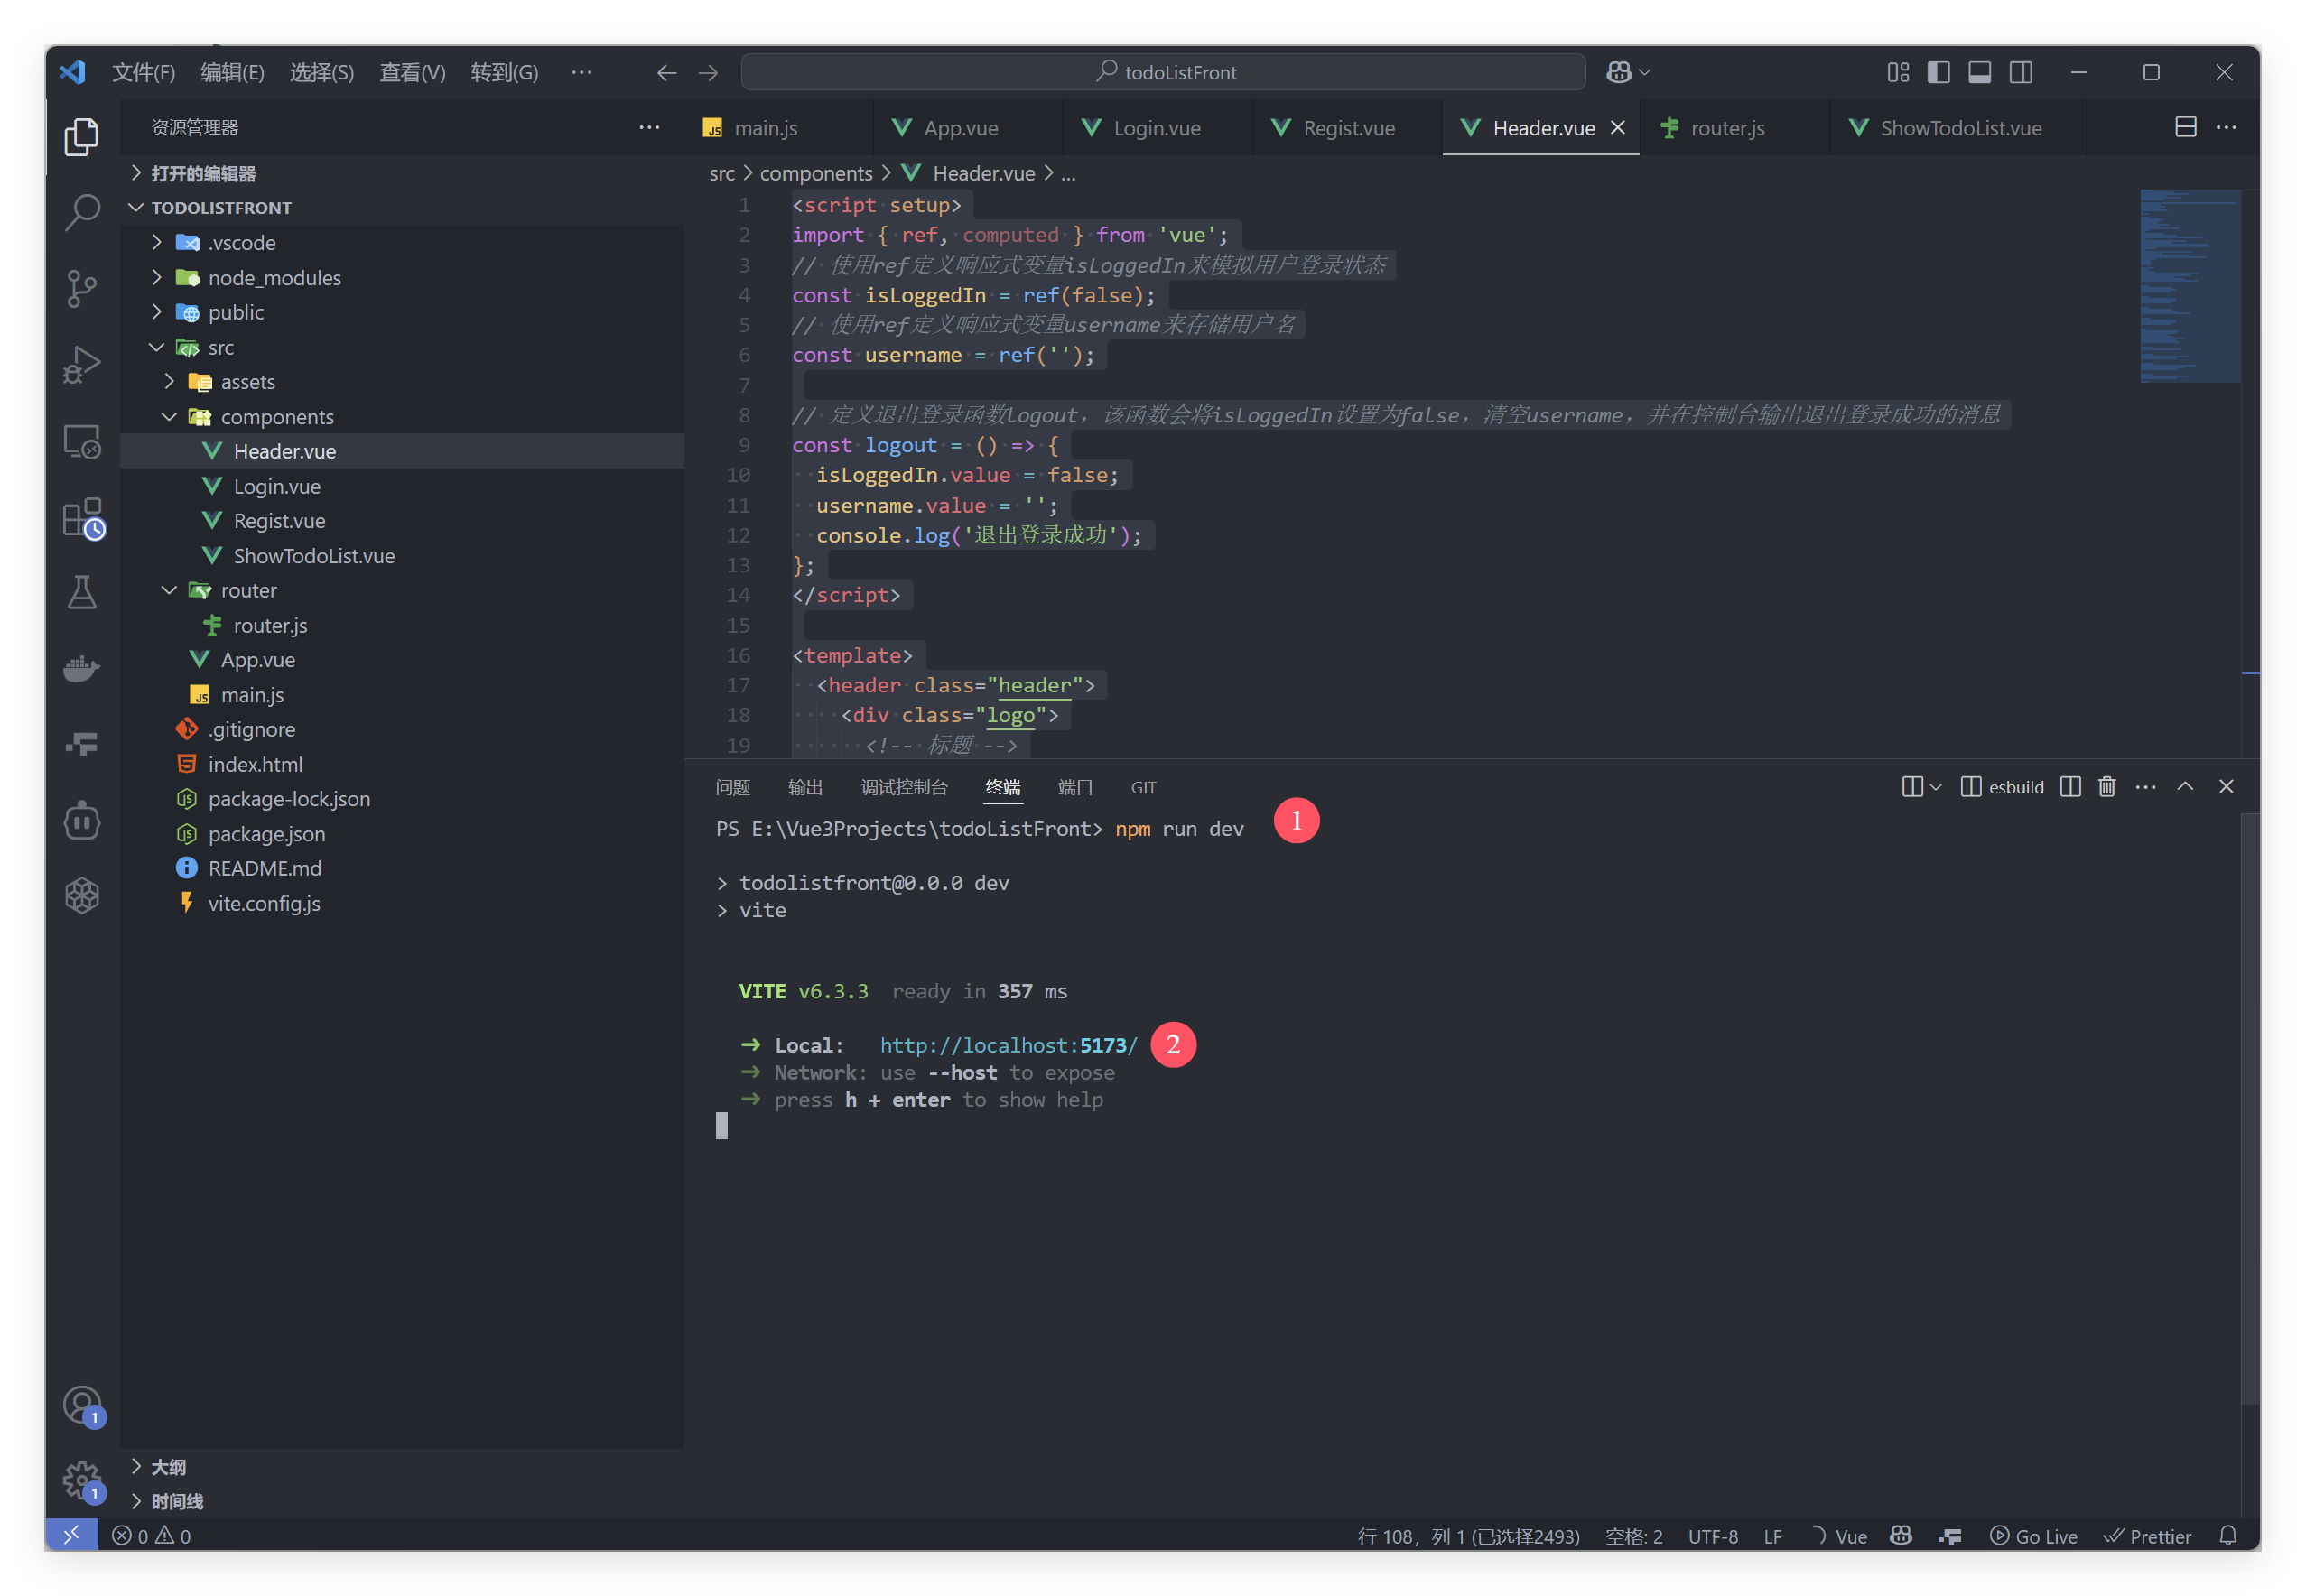2306x1596 pixels.
Task: Open the http://localhost:5173/ link
Action: pyautogui.click(x=1008, y=1046)
